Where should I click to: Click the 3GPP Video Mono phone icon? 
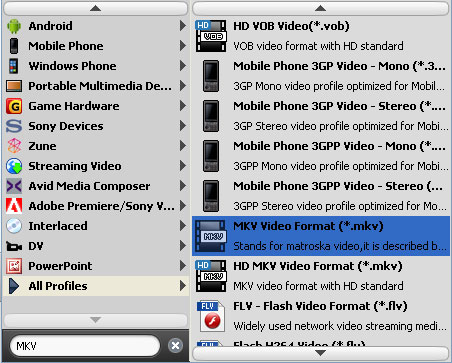(211, 156)
